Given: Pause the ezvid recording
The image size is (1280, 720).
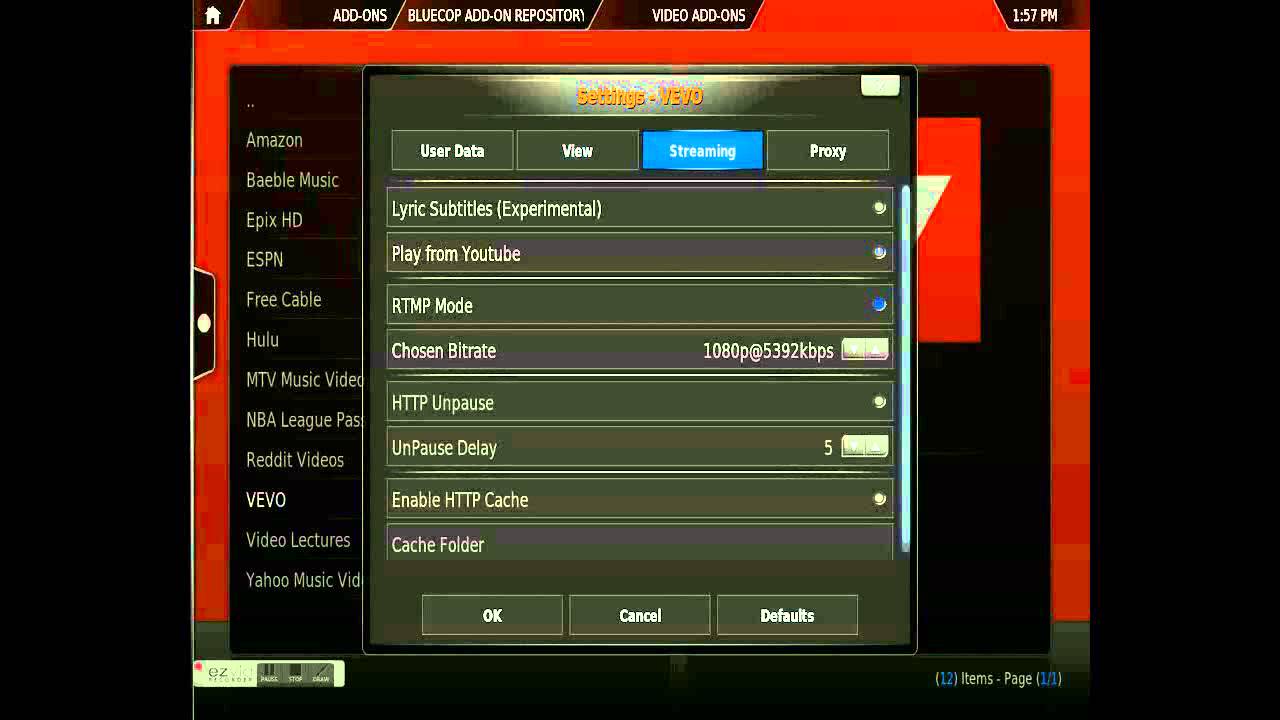Looking at the screenshot, I should [269, 673].
